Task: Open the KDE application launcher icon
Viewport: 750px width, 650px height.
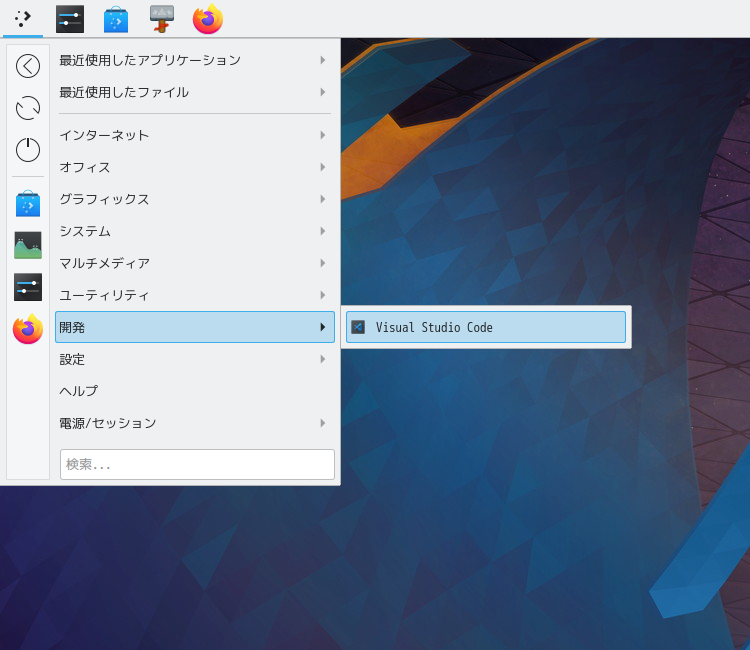Action: point(22,19)
